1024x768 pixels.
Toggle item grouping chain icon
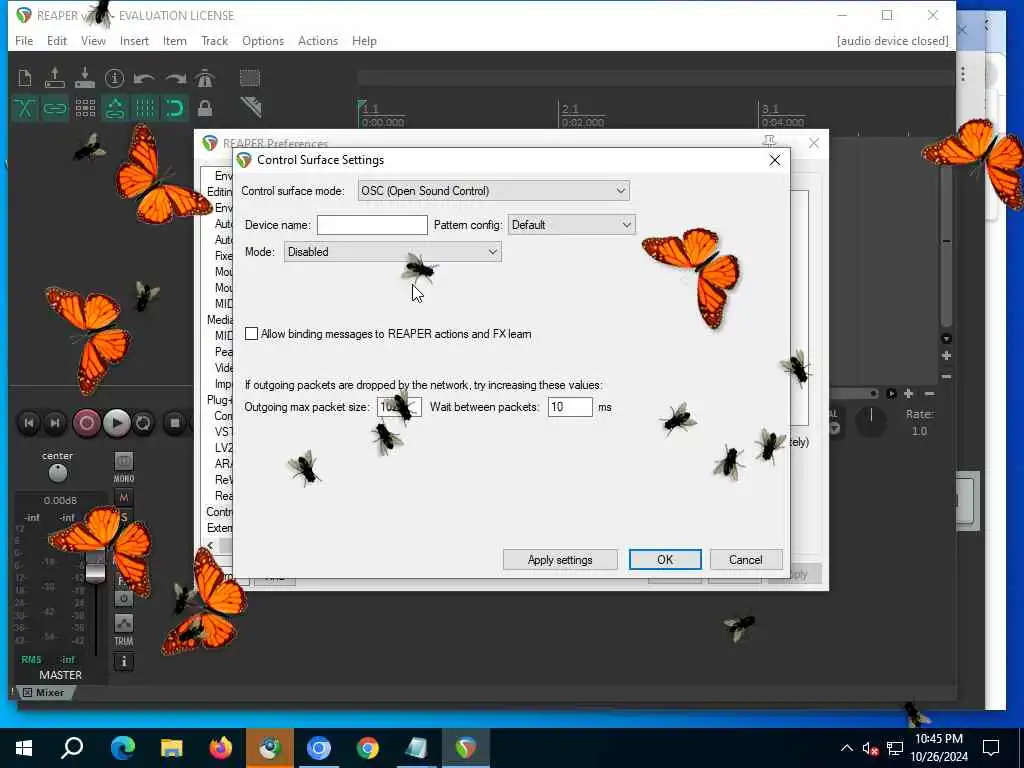[55, 108]
